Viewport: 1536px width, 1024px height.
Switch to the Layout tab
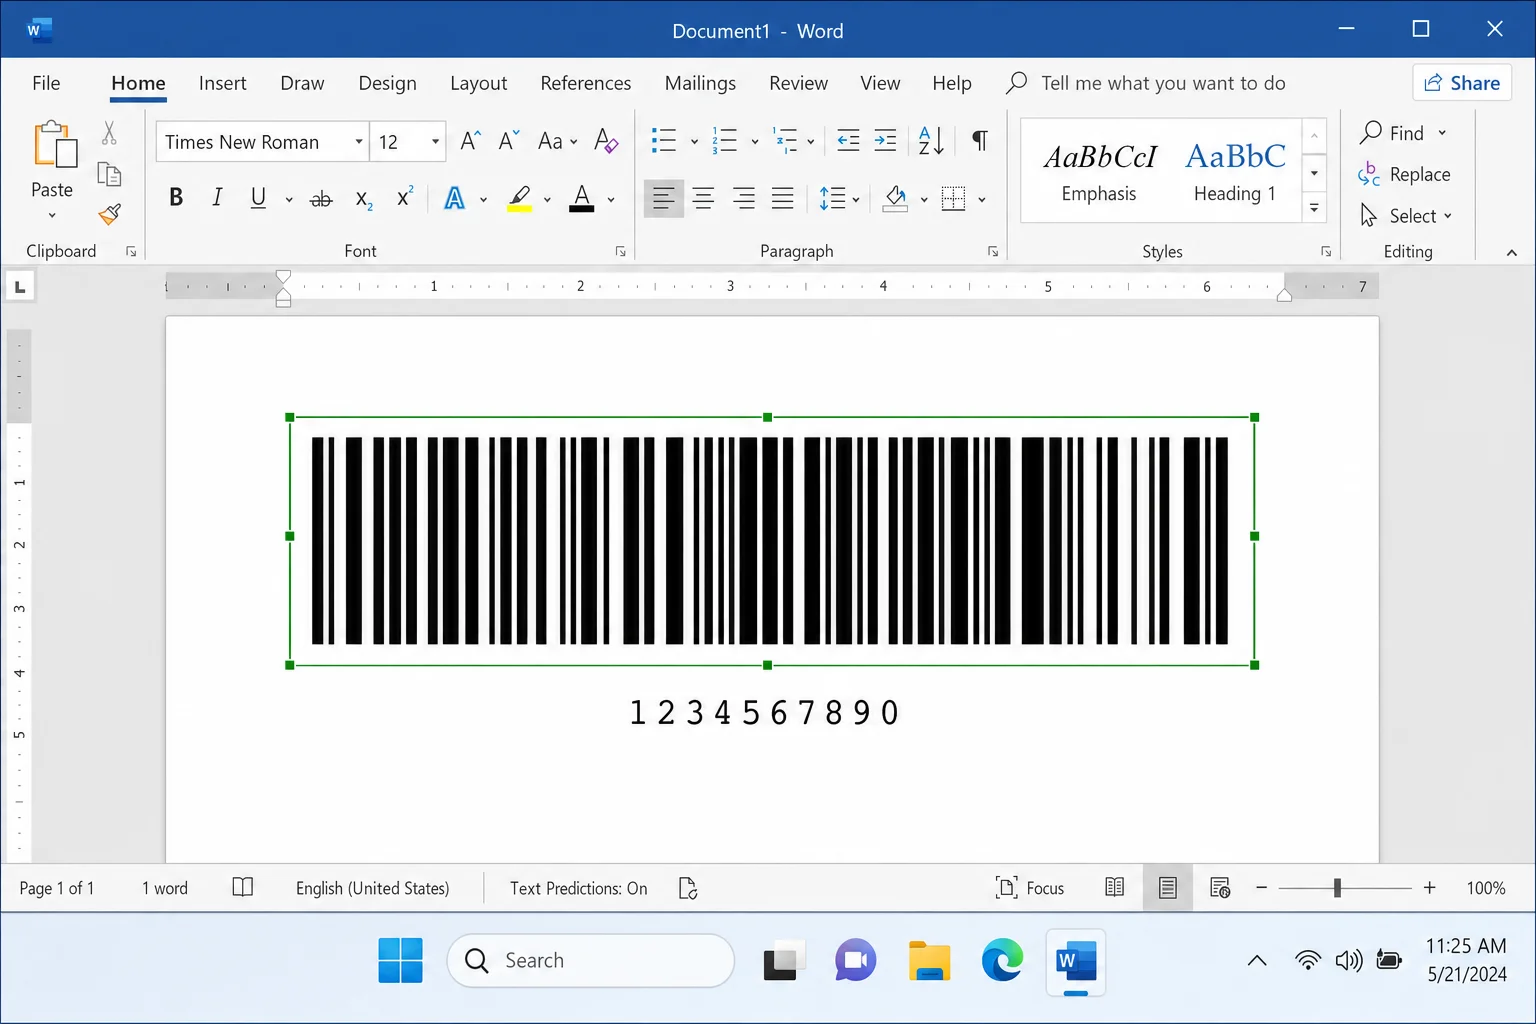[x=478, y=83]
